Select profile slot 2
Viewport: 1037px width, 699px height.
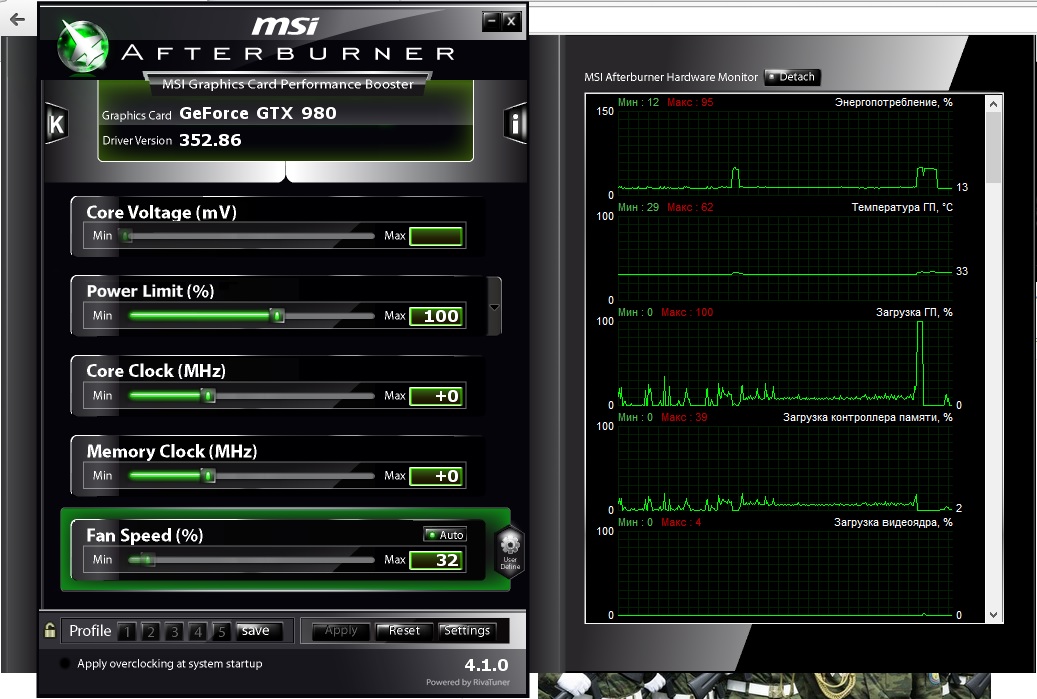pos(151,632)
